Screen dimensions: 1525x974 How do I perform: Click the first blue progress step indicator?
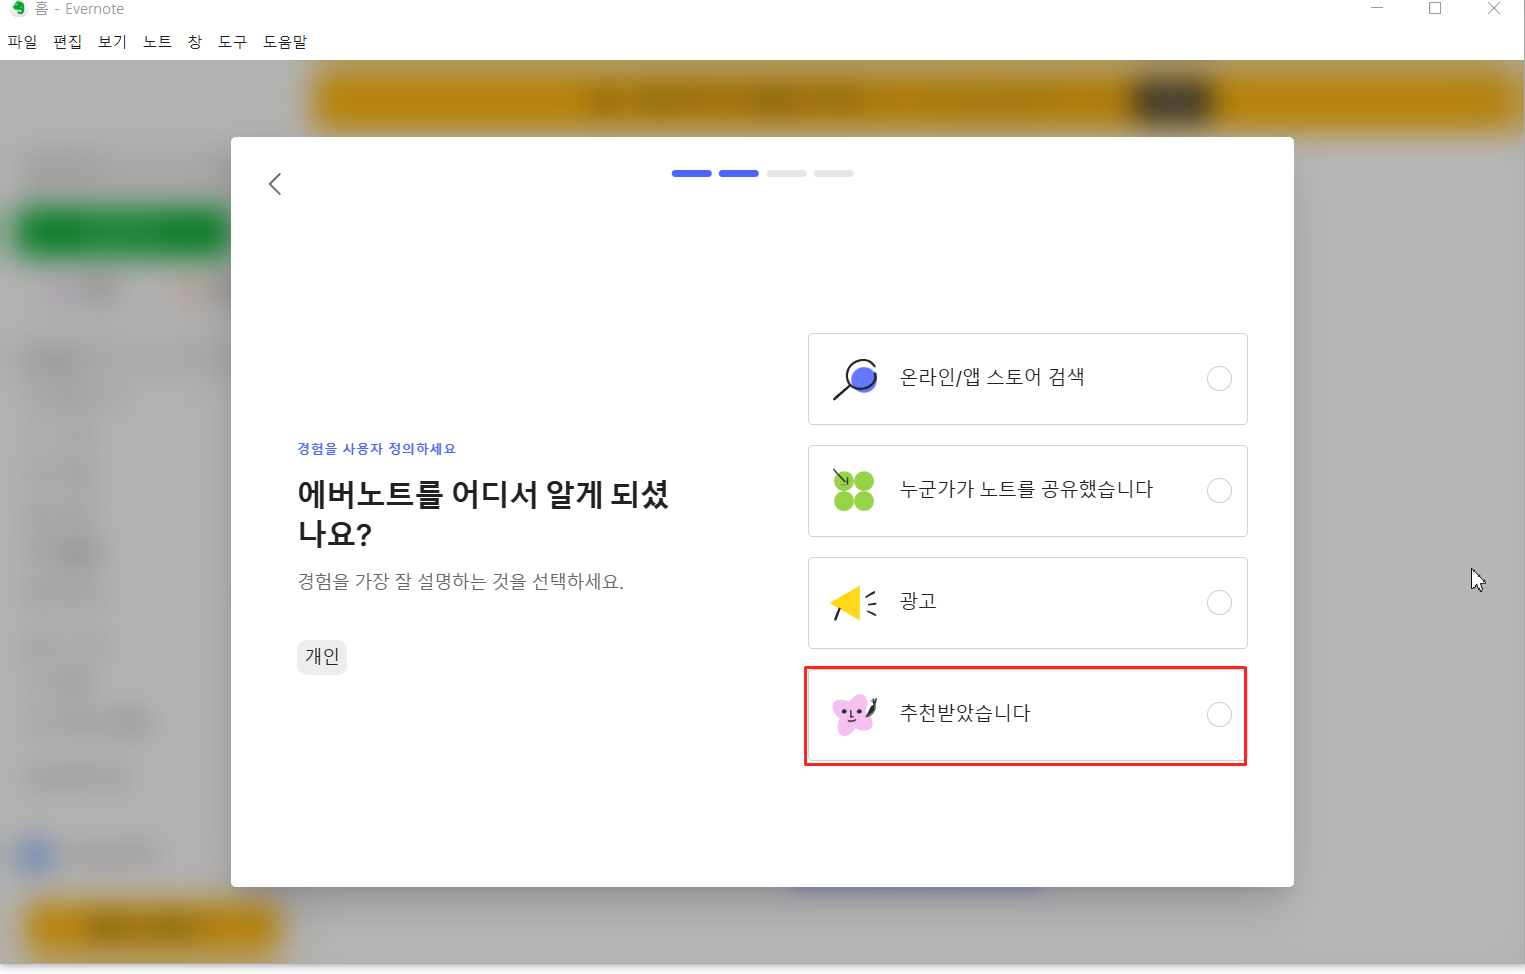coord(692,174)
